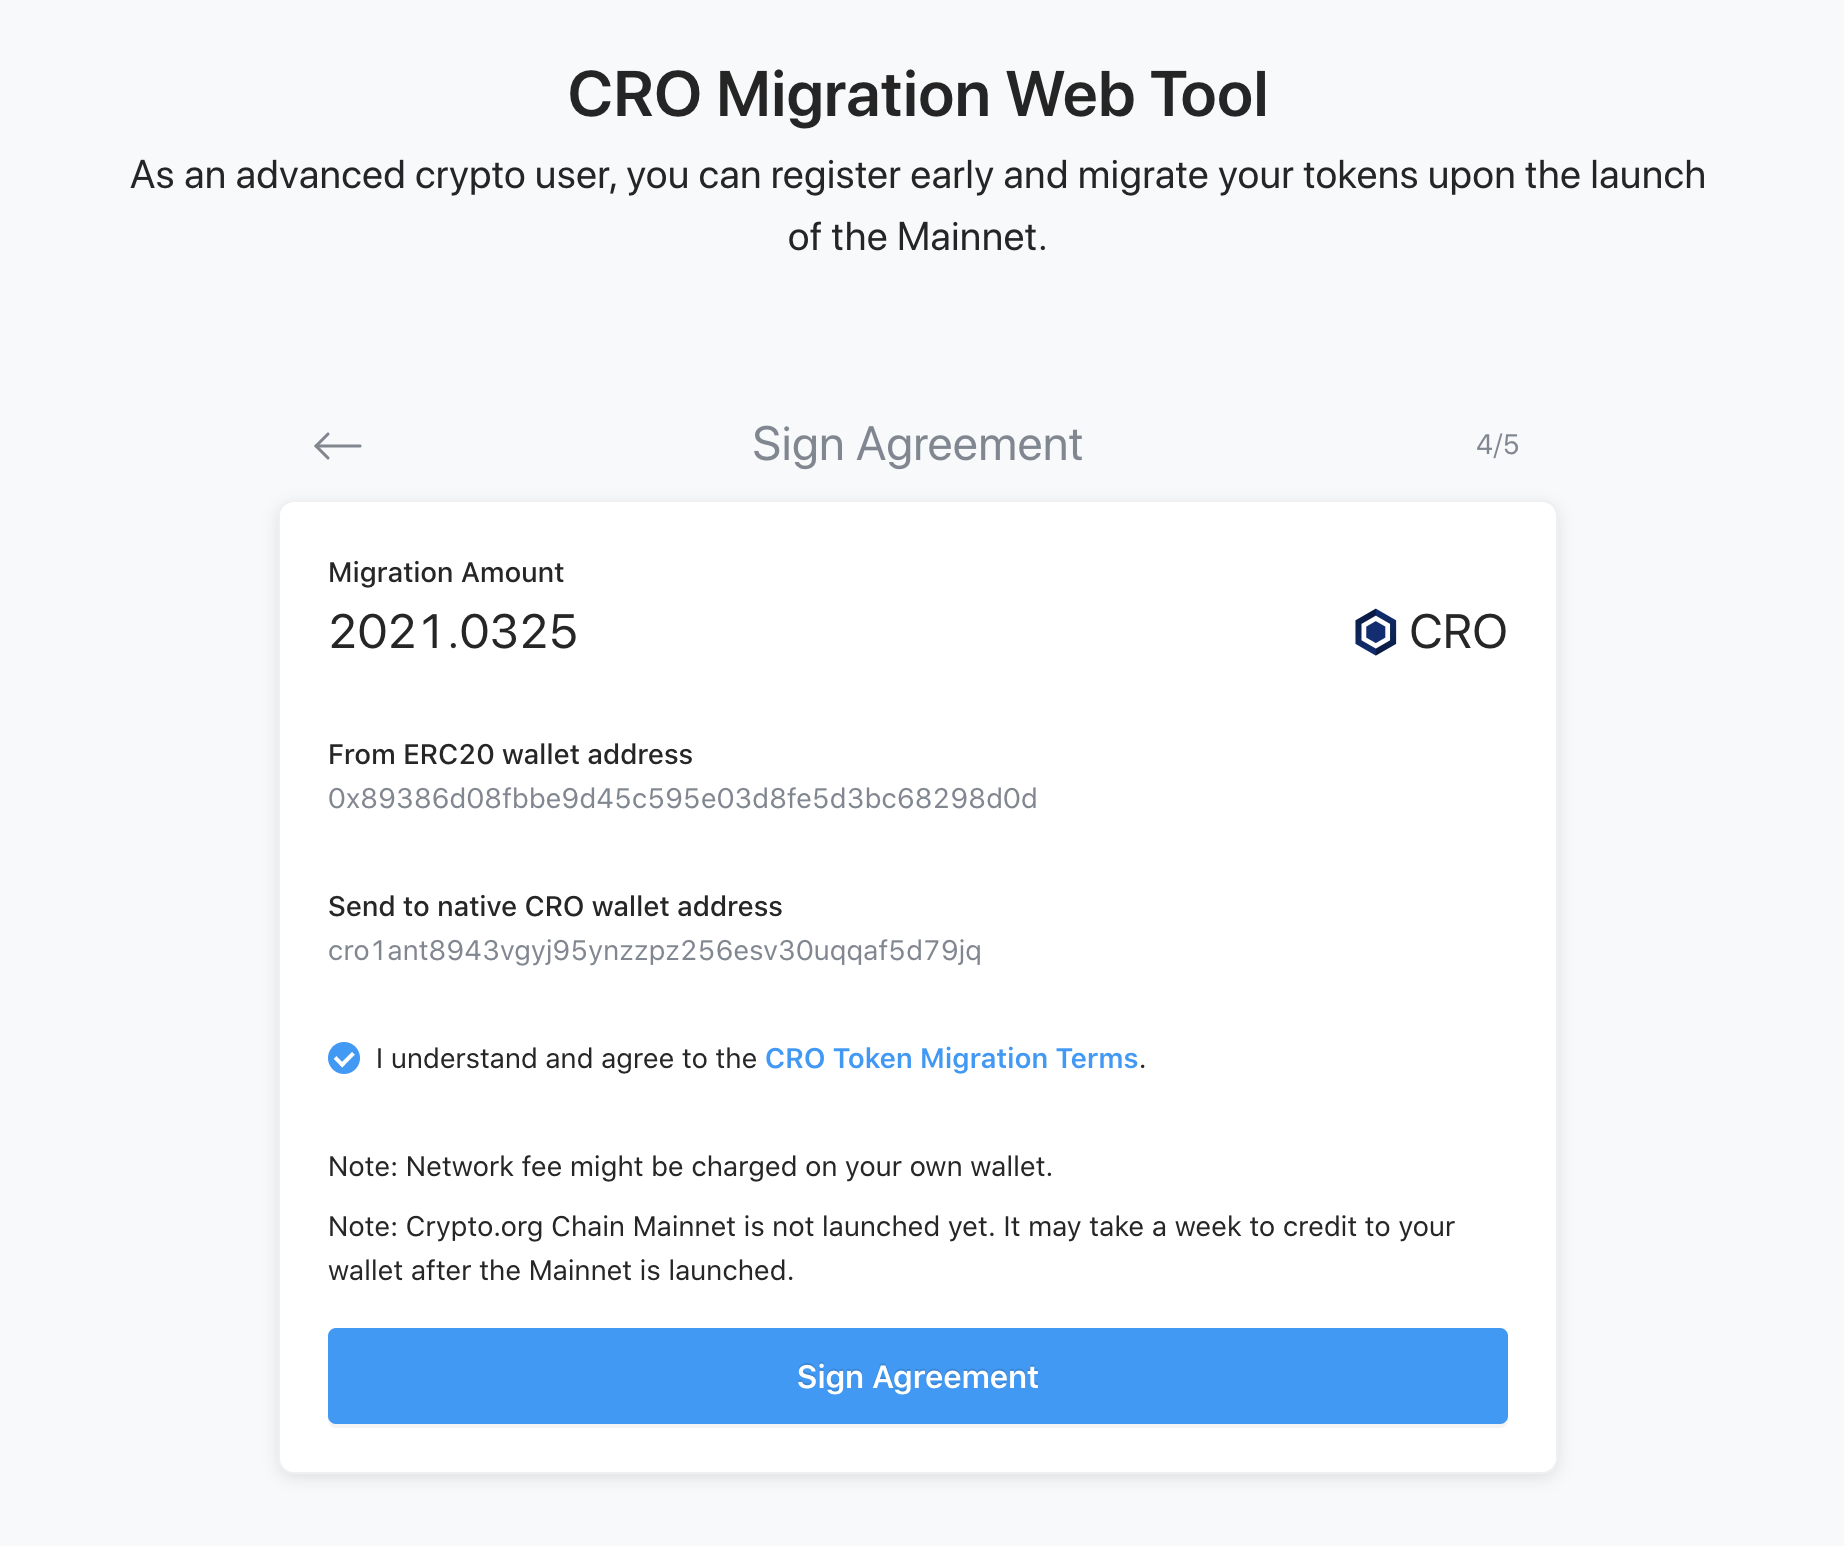Screen dimensions: 1844x1546
Task: Click the network fee note text
Action: [x=690, y=1166]
